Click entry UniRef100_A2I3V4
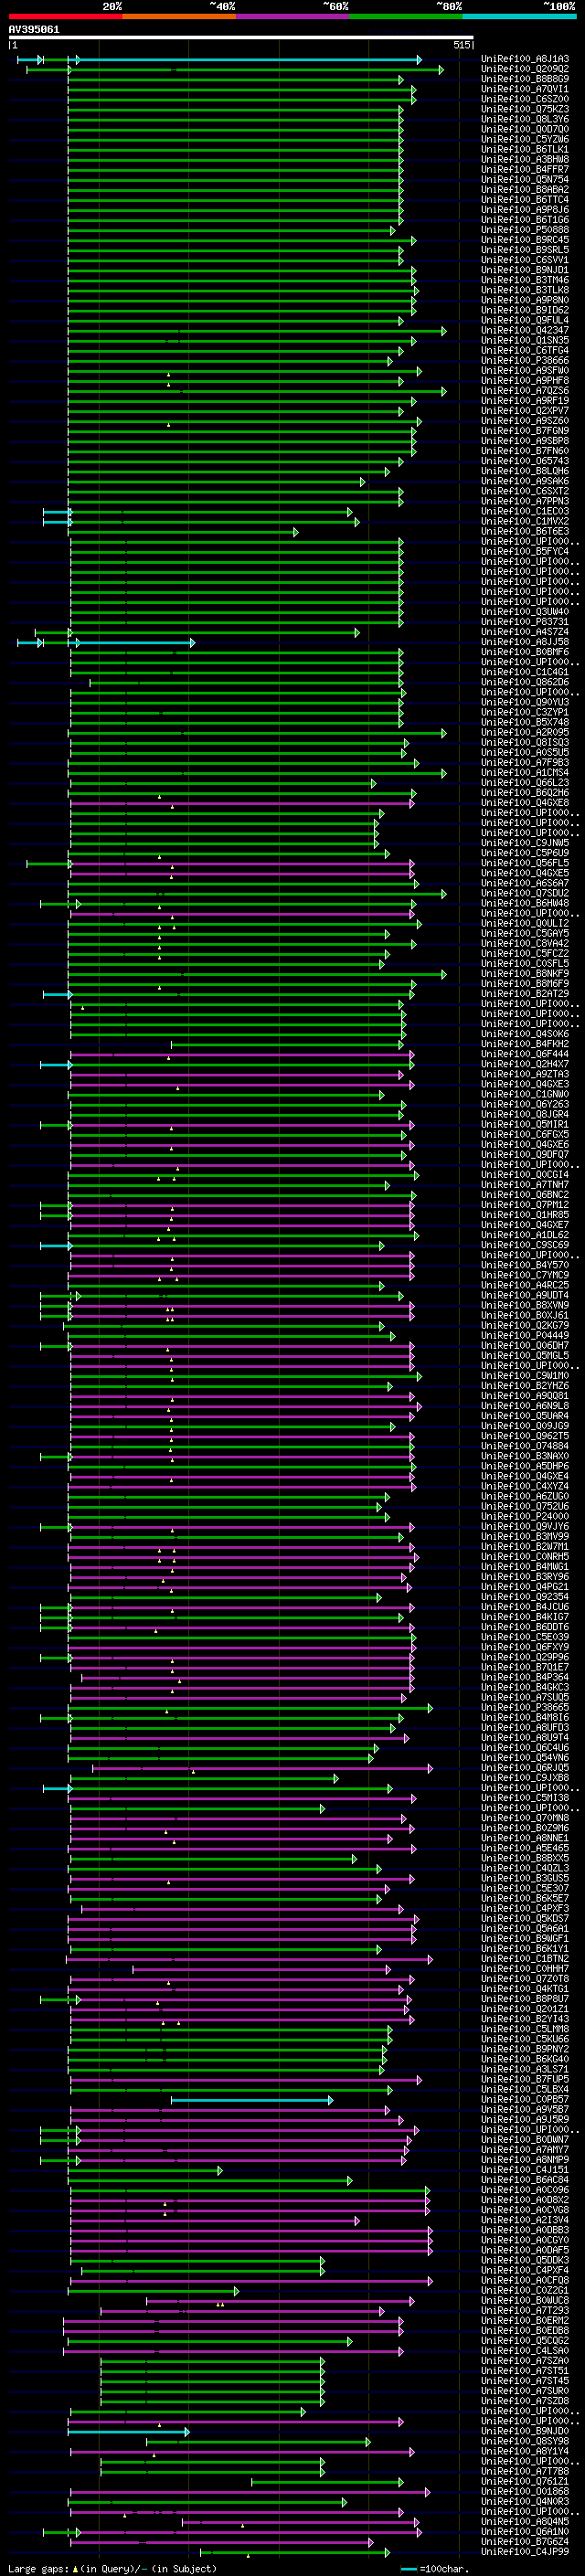The height and width of the screenshot is (2576, 585). coord(525,2220)
